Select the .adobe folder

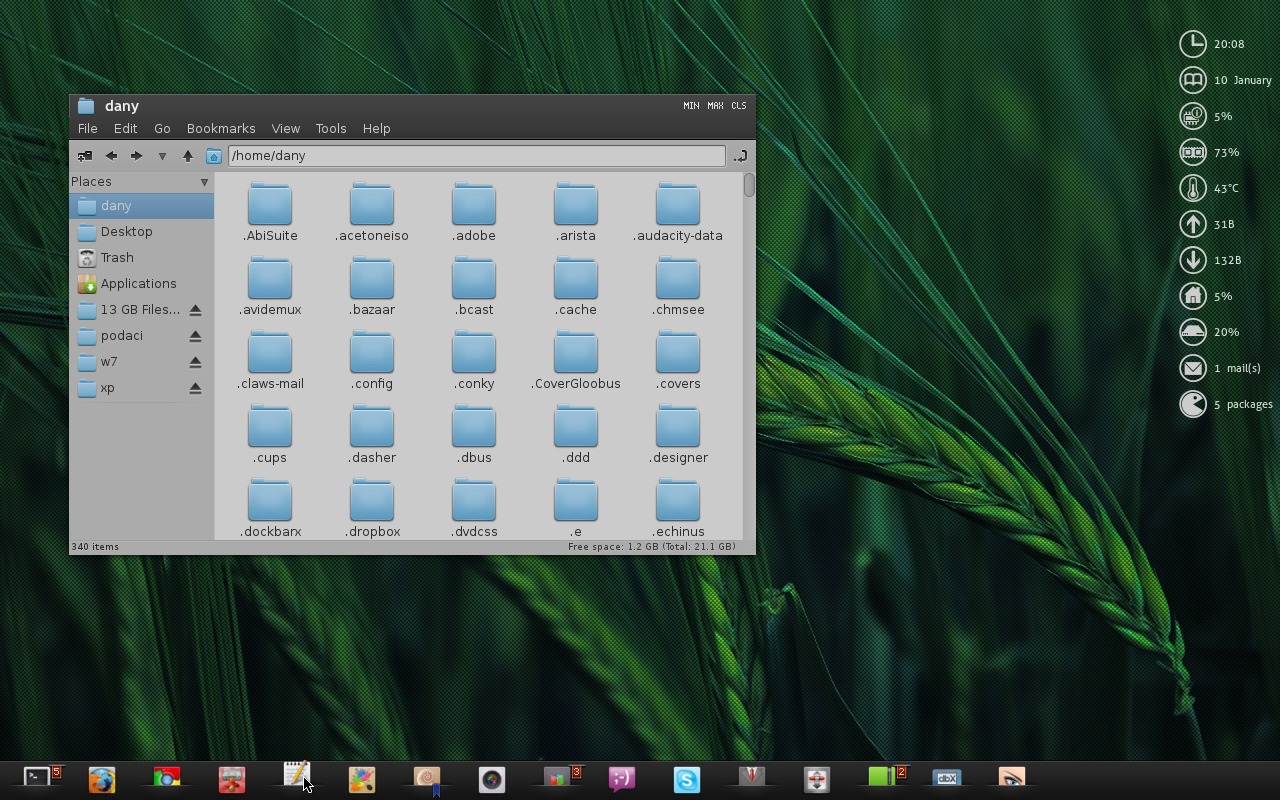point(474,212)
